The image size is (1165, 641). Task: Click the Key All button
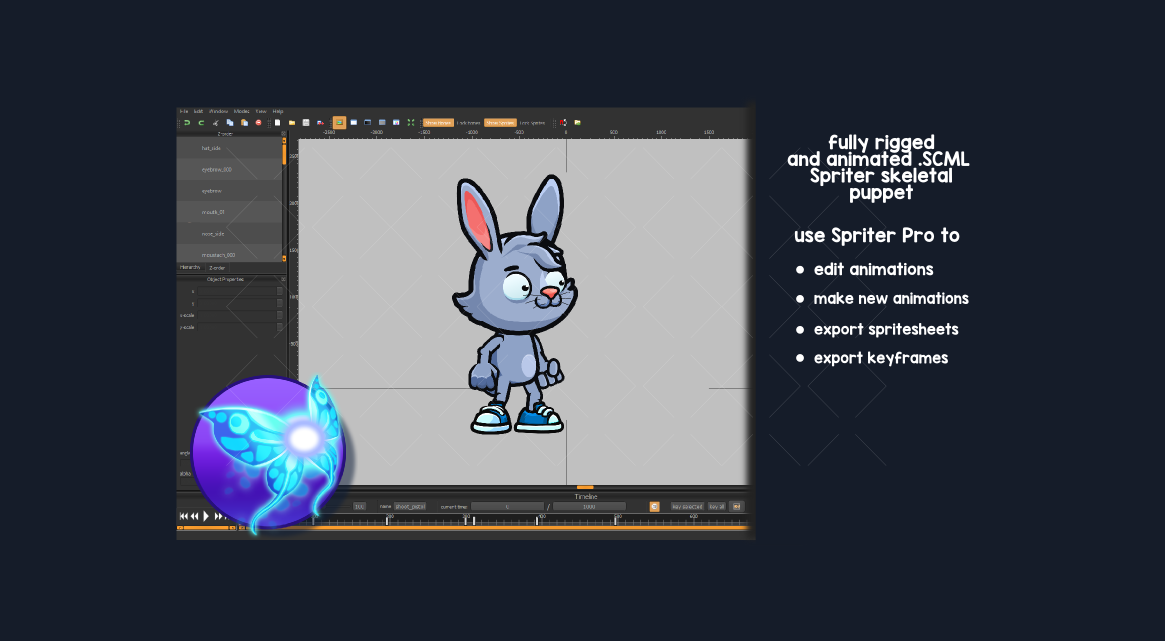tap(717, 507)
